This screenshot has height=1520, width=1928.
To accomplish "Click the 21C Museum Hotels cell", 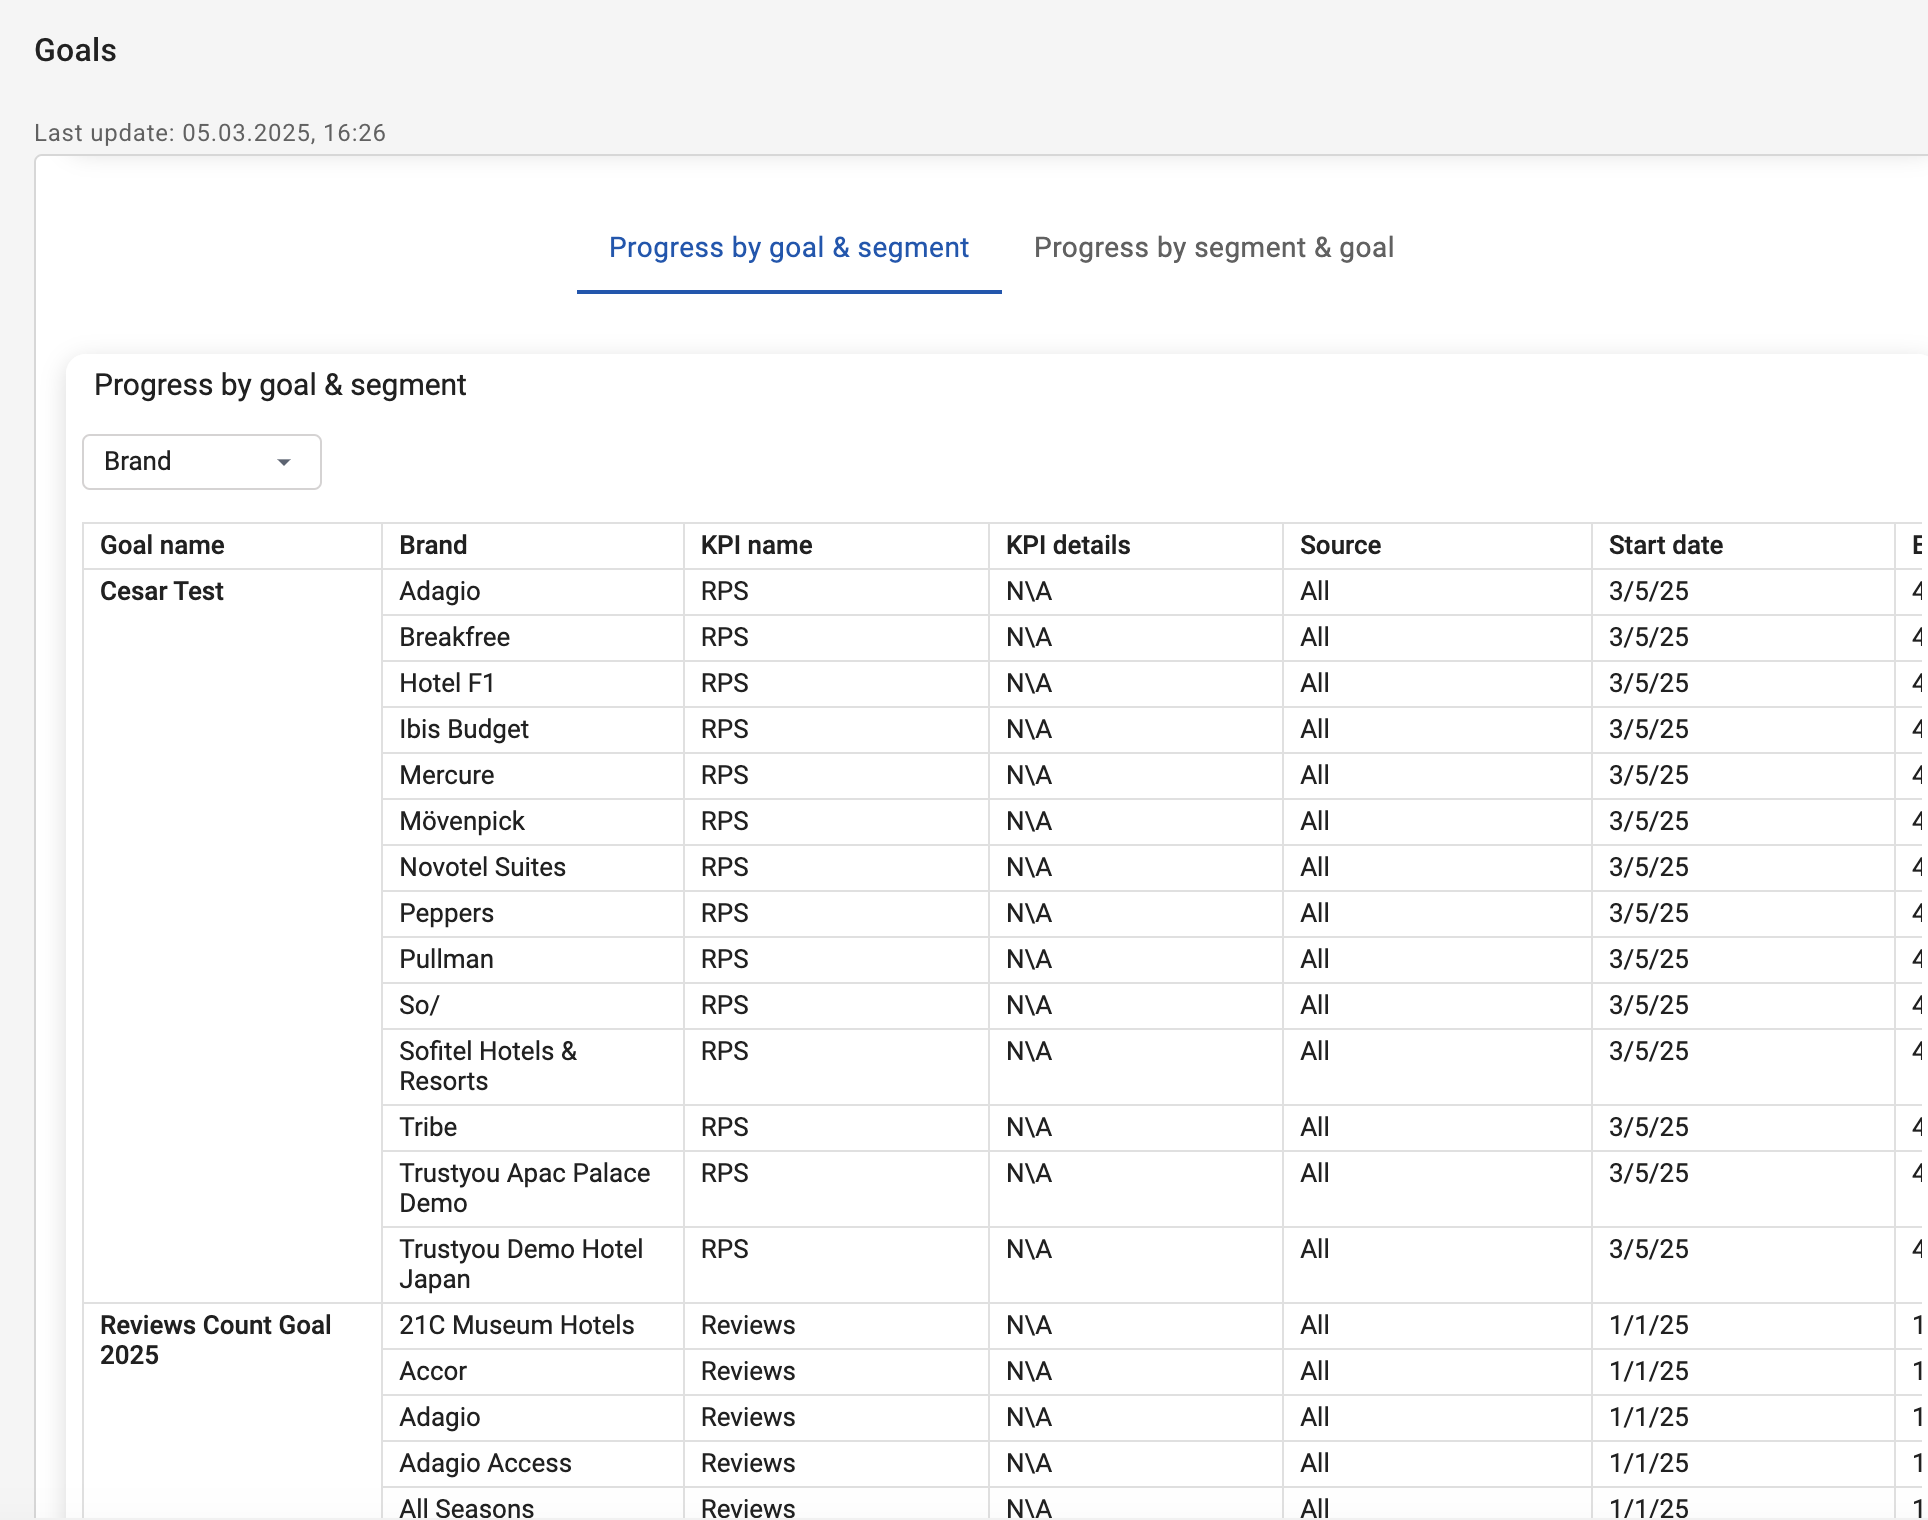I will pos(516,1325).
